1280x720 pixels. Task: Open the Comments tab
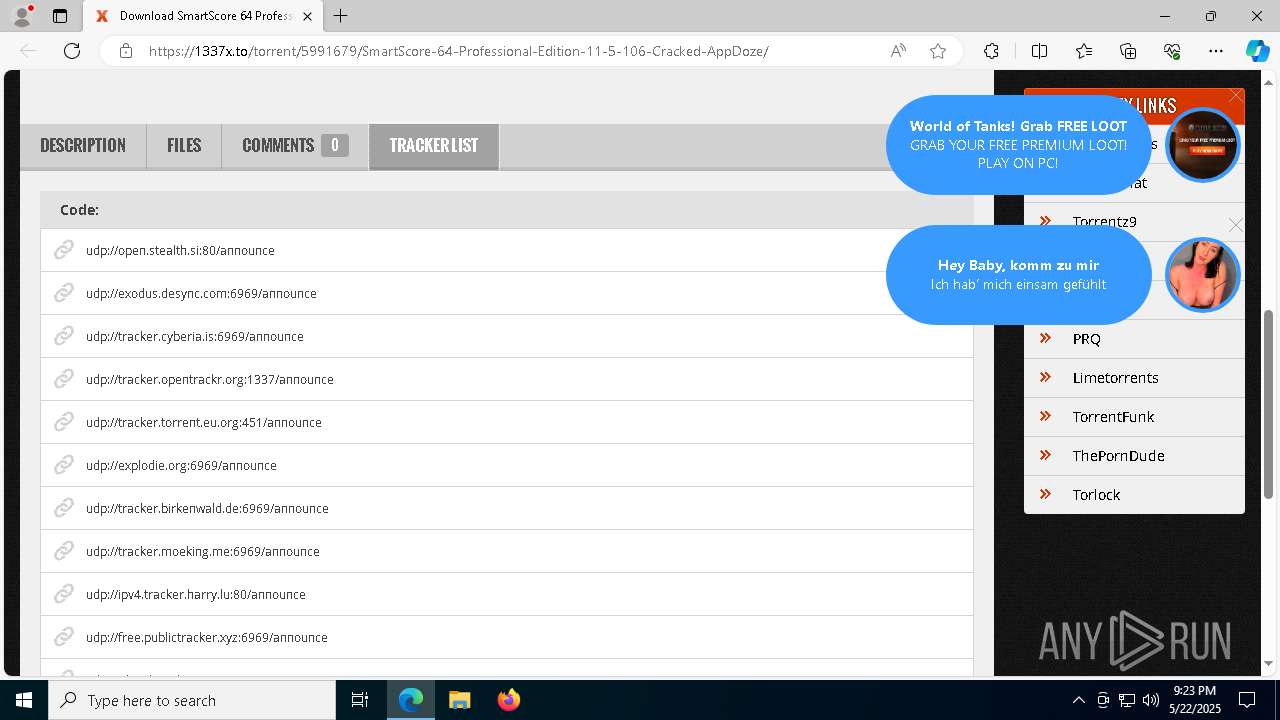coord(295,146)
